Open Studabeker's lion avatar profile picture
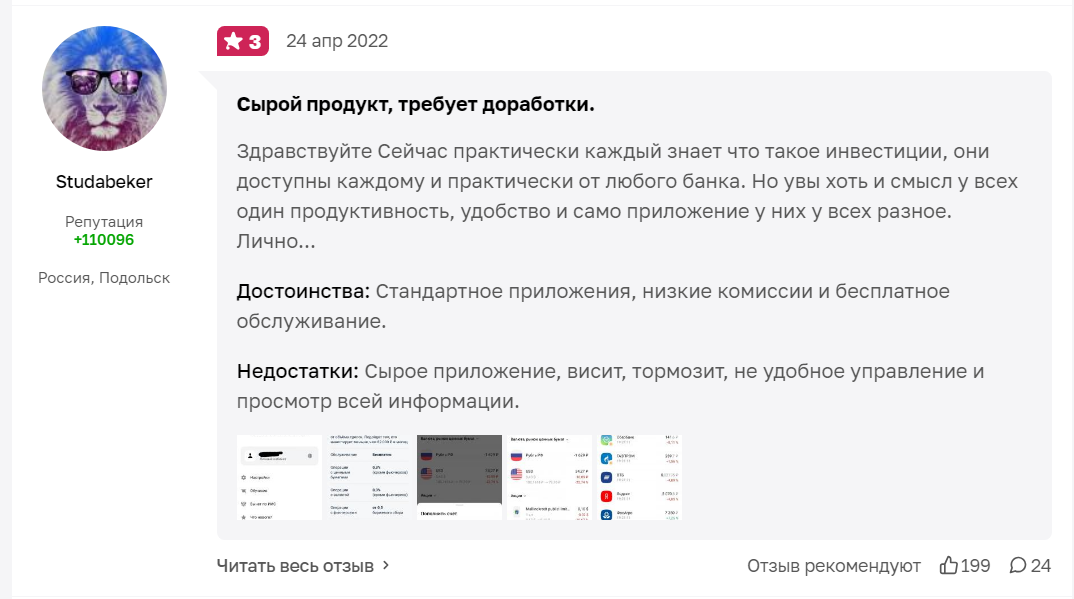 pyautogui.click(x=104, y=88)
